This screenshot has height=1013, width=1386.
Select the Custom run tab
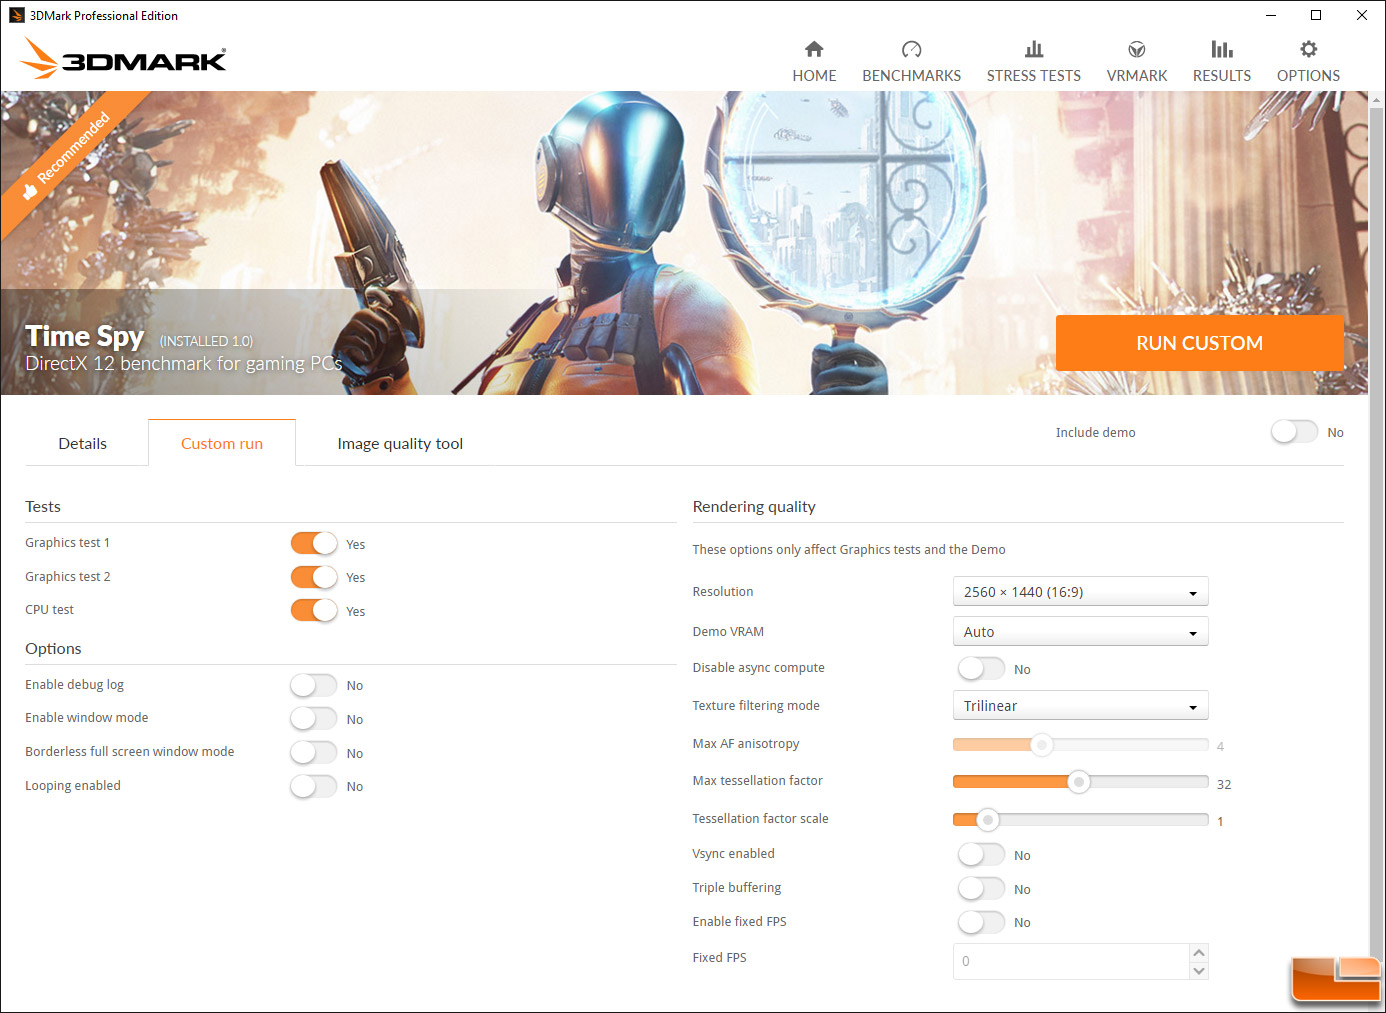tap(222, 443)
